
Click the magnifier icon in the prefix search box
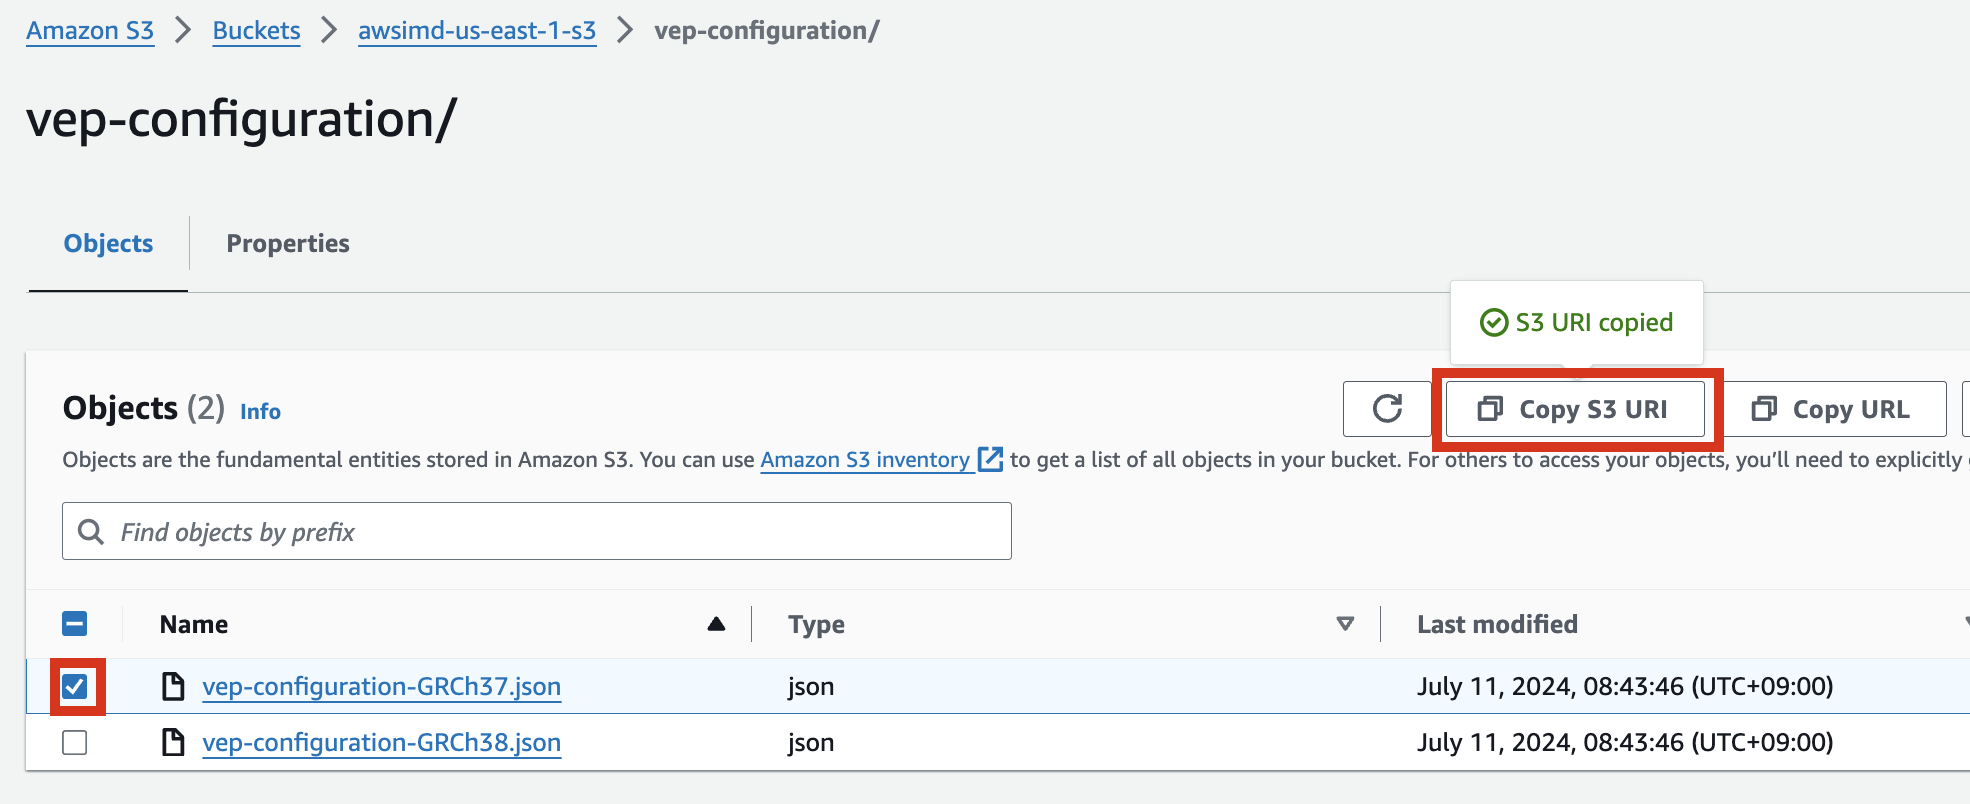[91, 531]
